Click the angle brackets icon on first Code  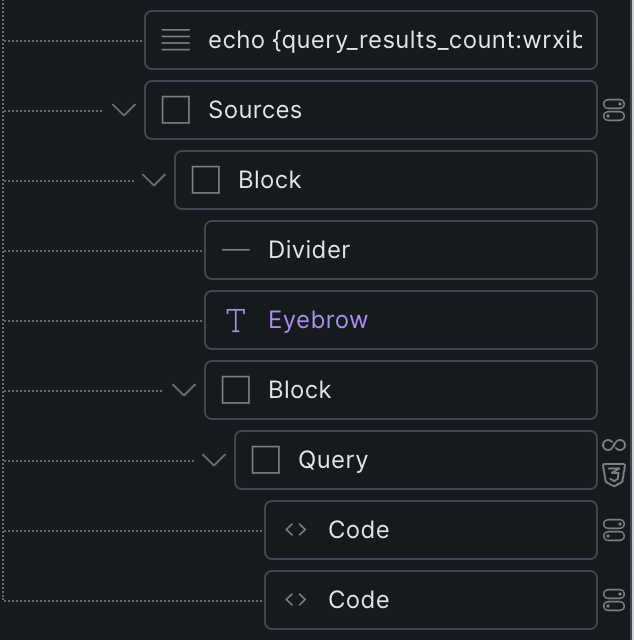pyautogui.click(x=296, y=530)
